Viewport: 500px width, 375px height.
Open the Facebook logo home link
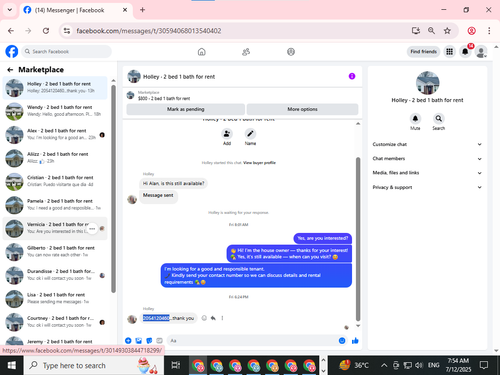click(x=12, y=52)
